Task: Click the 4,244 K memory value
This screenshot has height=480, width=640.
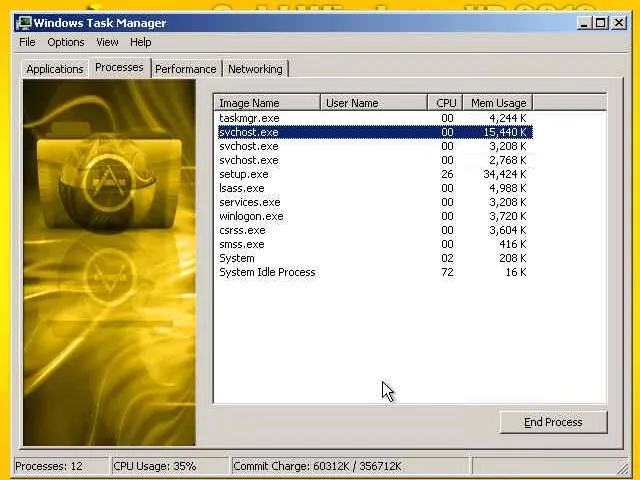Action: [508, 118]
